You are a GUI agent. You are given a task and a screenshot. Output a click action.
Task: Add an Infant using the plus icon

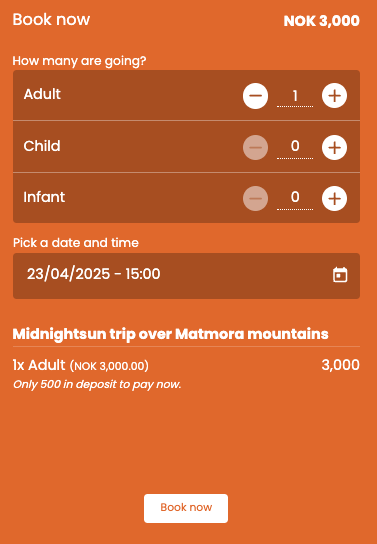tap(334, 198)
